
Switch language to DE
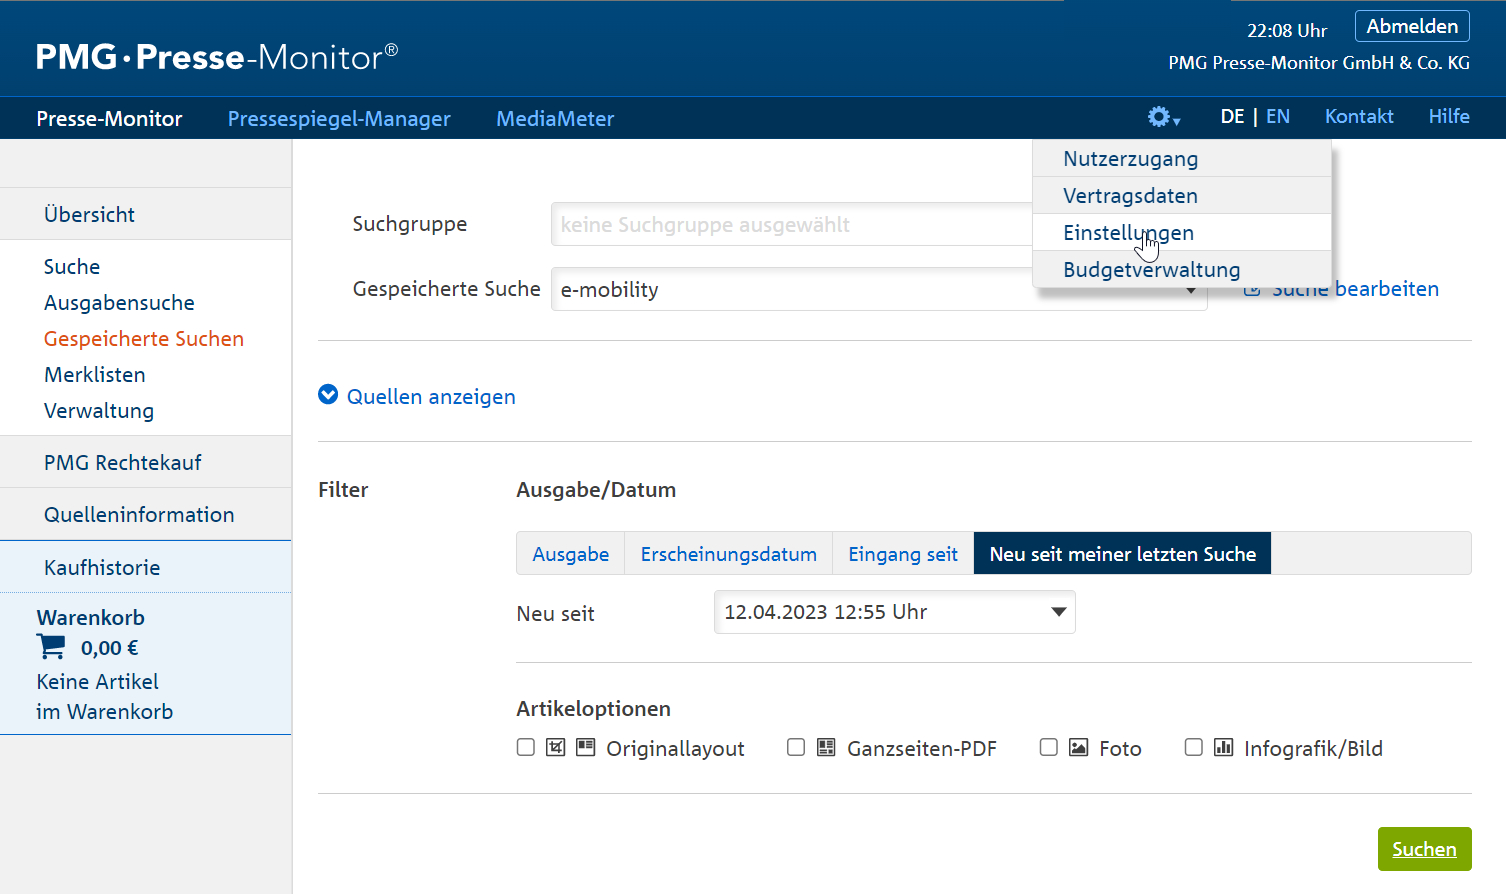point(1232,116)
